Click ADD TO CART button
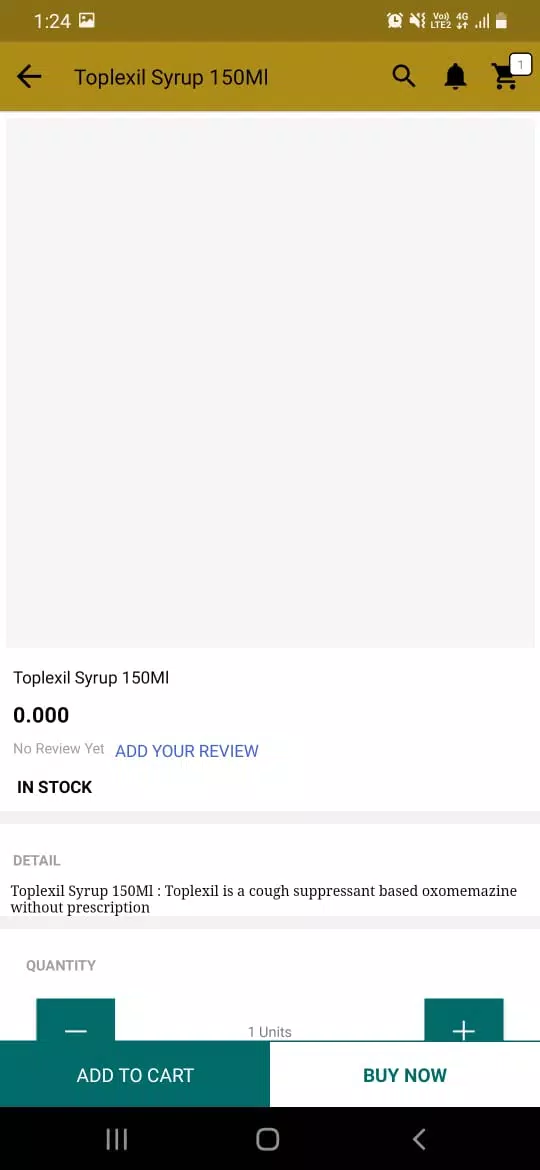The image size is (540, 1170). [x=135, y=1074]
